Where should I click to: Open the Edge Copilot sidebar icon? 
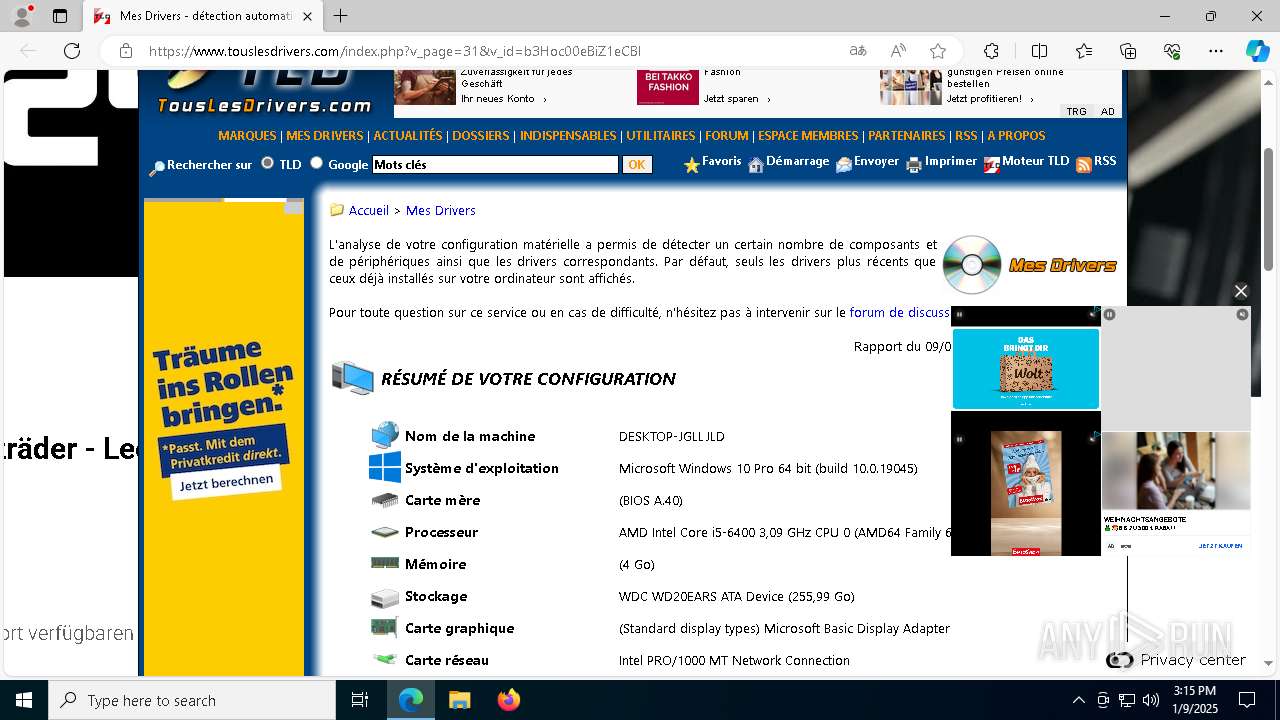1257,51
